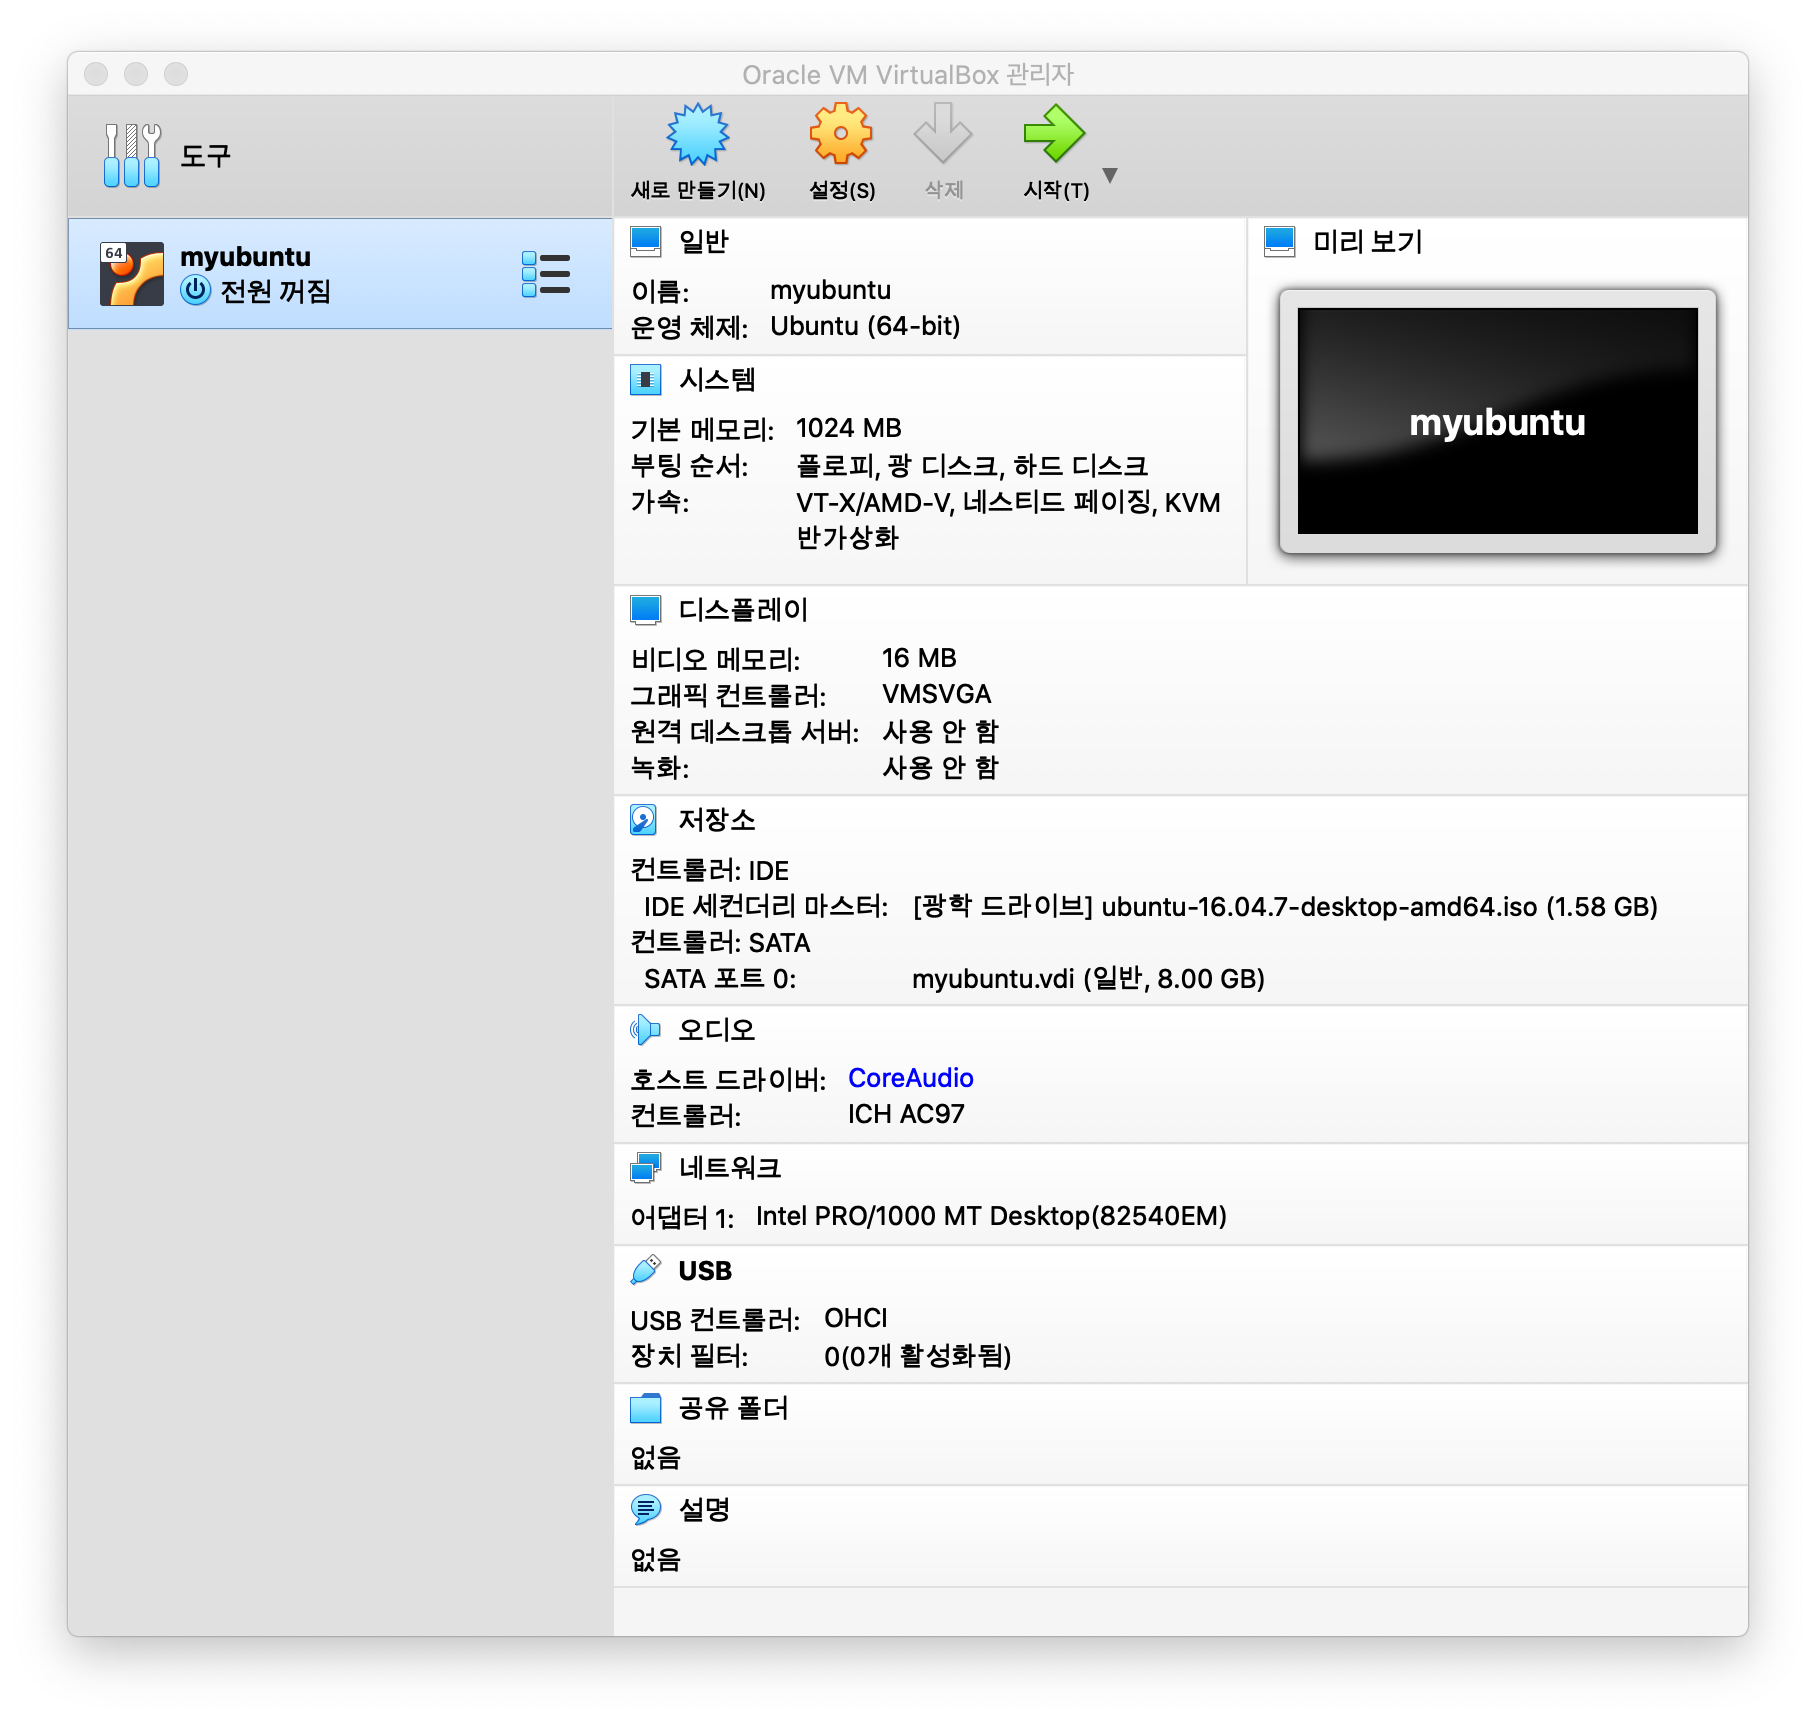Open the USB settings header link
Image resolution: width=1816 pixels, height=1720 pixels.
point(705,1270)
